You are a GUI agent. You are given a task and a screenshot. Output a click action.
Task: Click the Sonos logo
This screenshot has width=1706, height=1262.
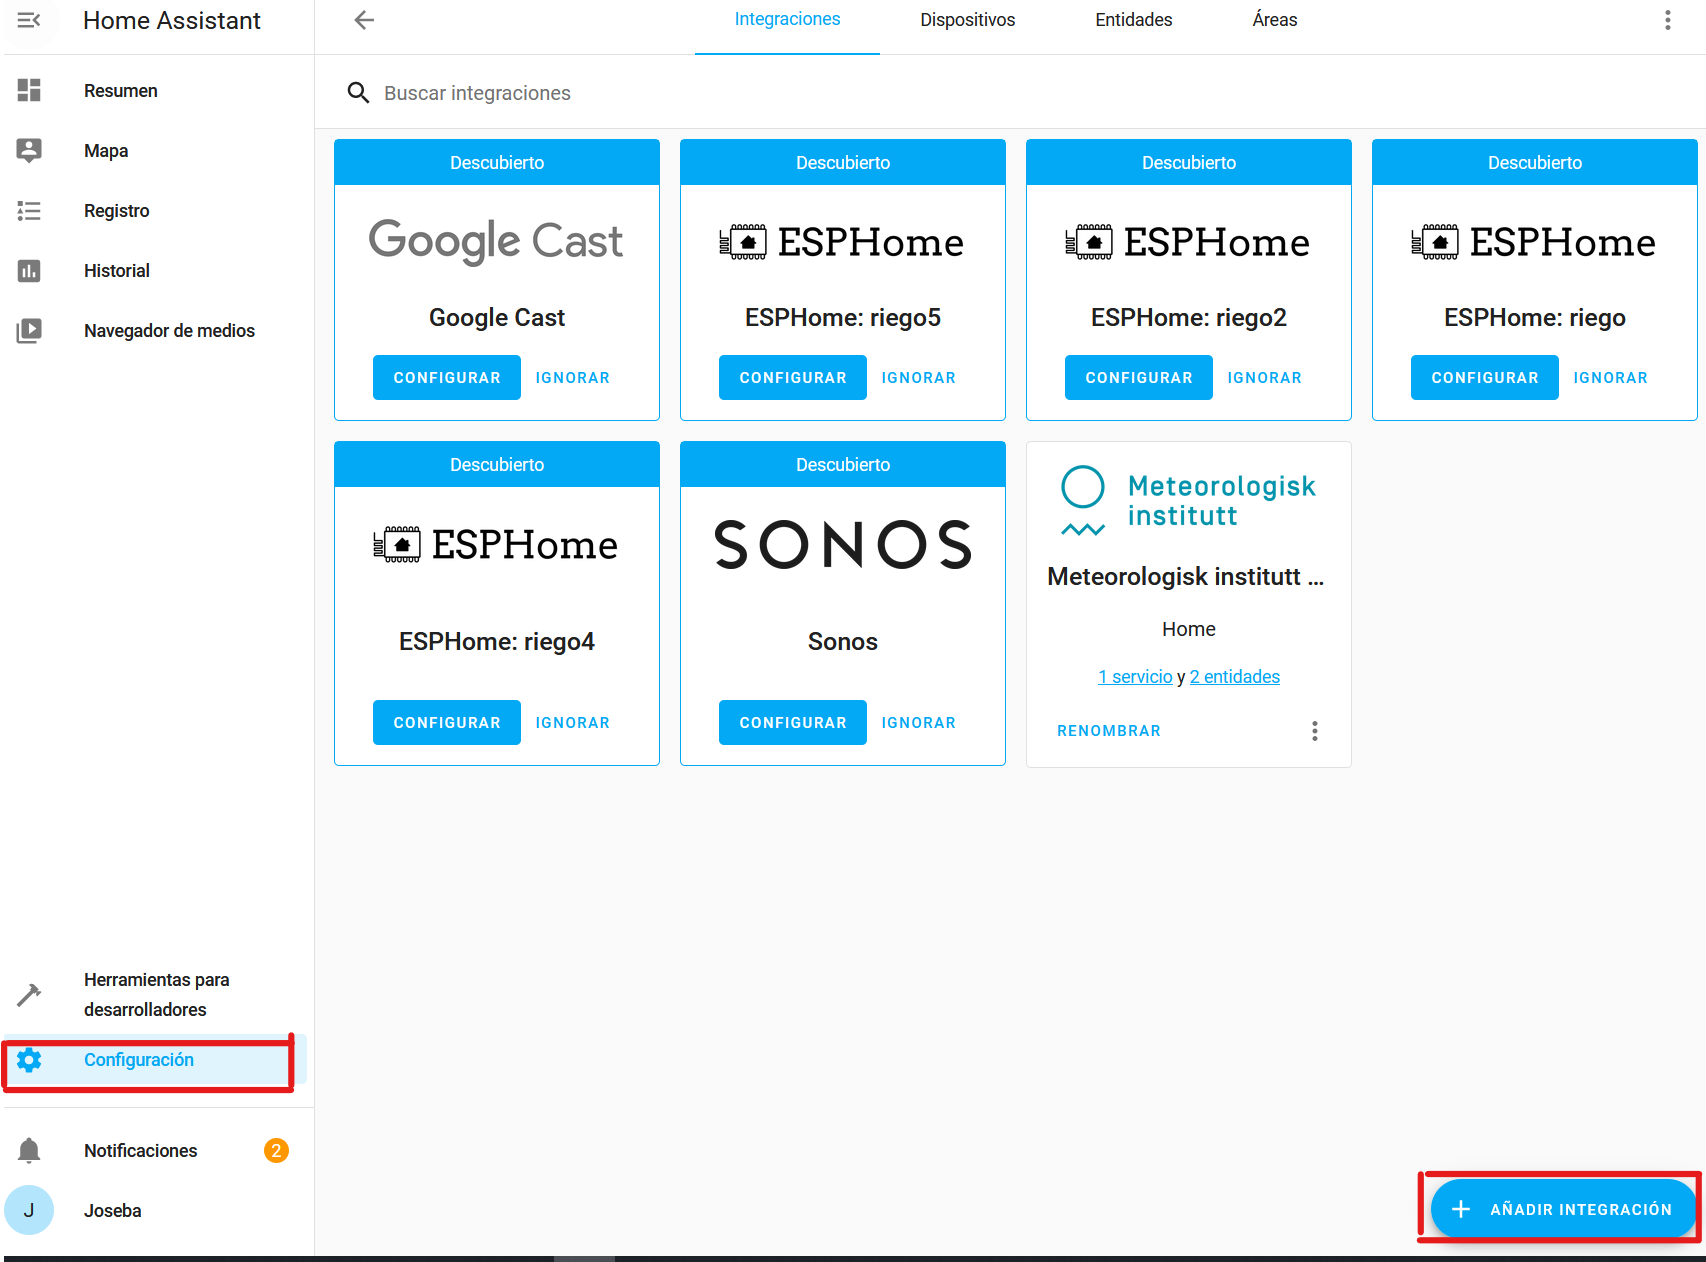coord(842,544)
